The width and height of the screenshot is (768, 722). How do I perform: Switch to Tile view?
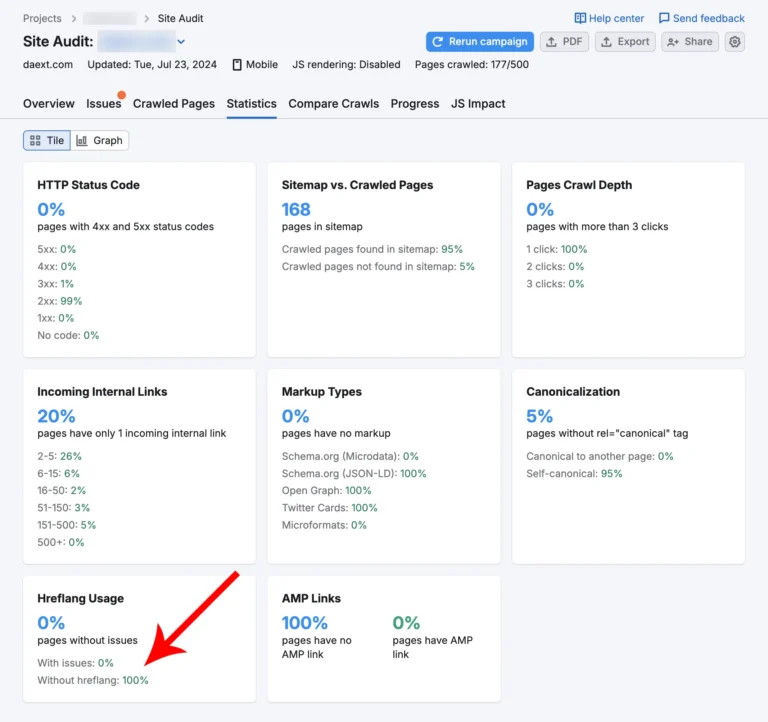coord(47,141)
